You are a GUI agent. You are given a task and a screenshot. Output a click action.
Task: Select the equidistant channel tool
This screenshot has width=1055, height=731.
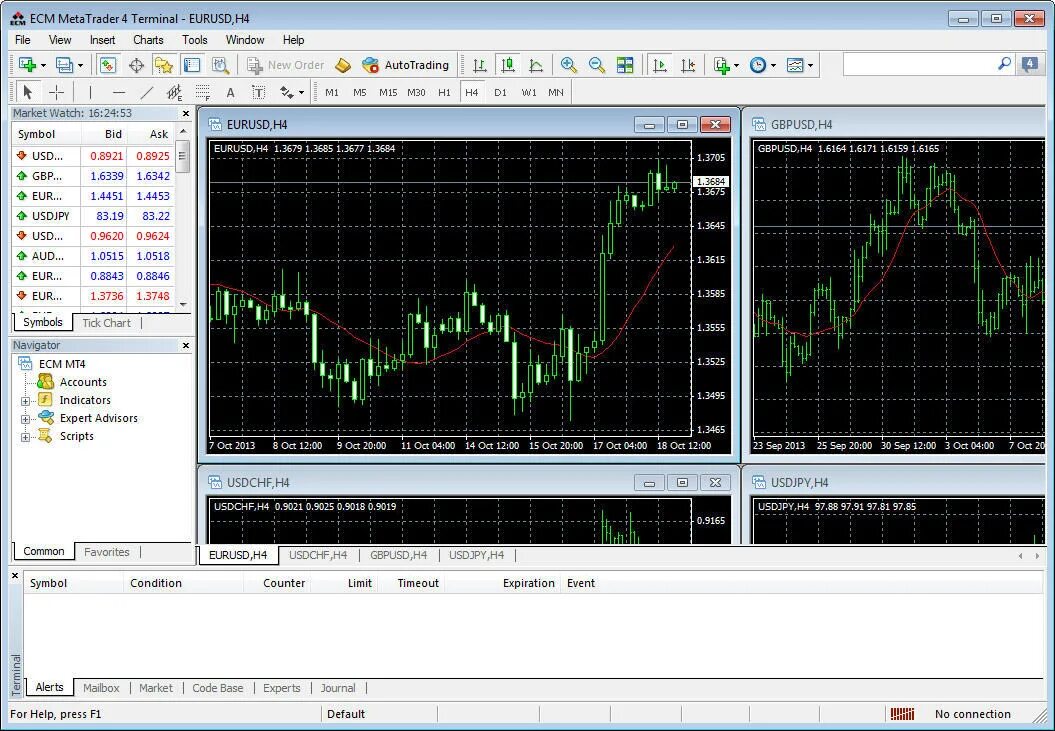click(x=174, y=92)
